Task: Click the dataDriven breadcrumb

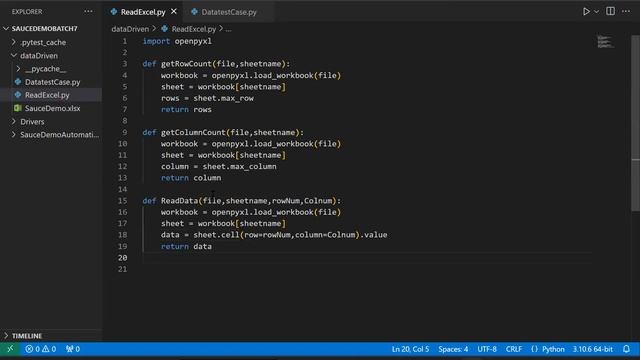Action: [130, 29]
